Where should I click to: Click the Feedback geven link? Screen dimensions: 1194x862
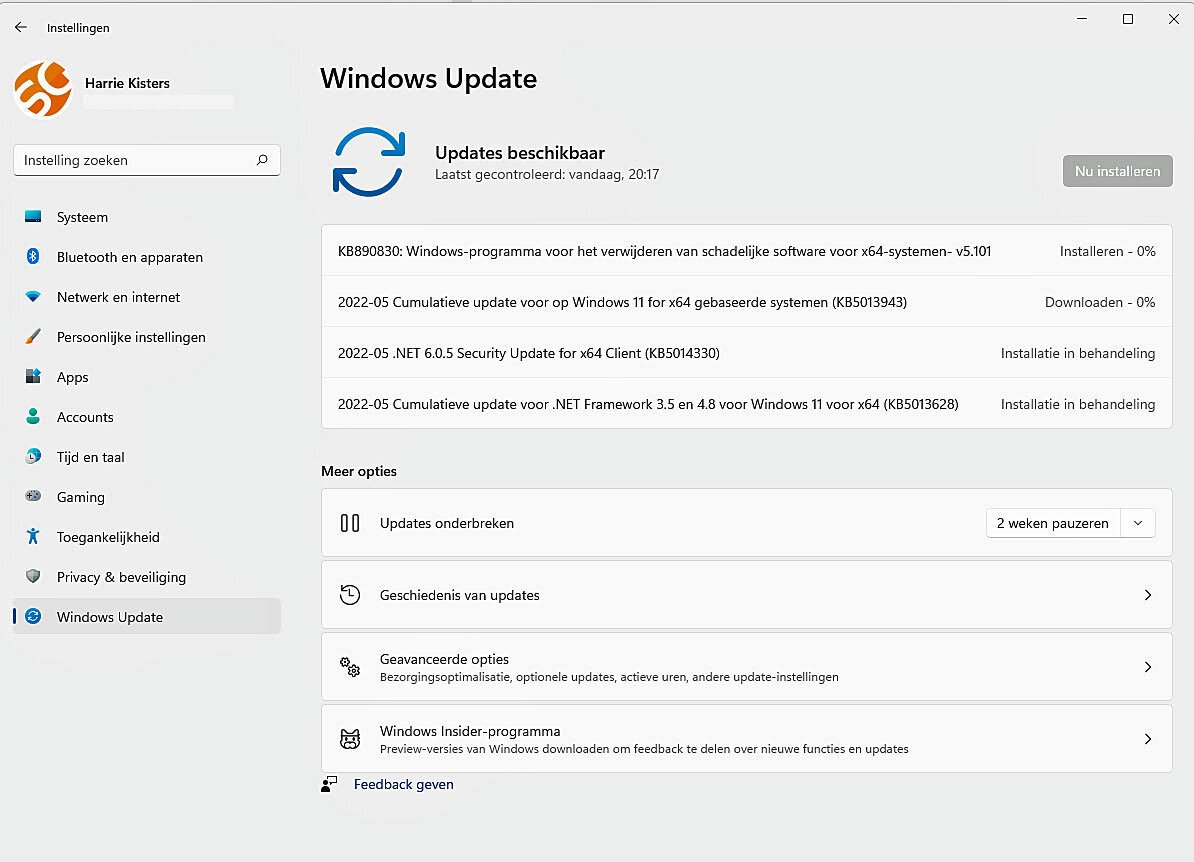(404, 784)
